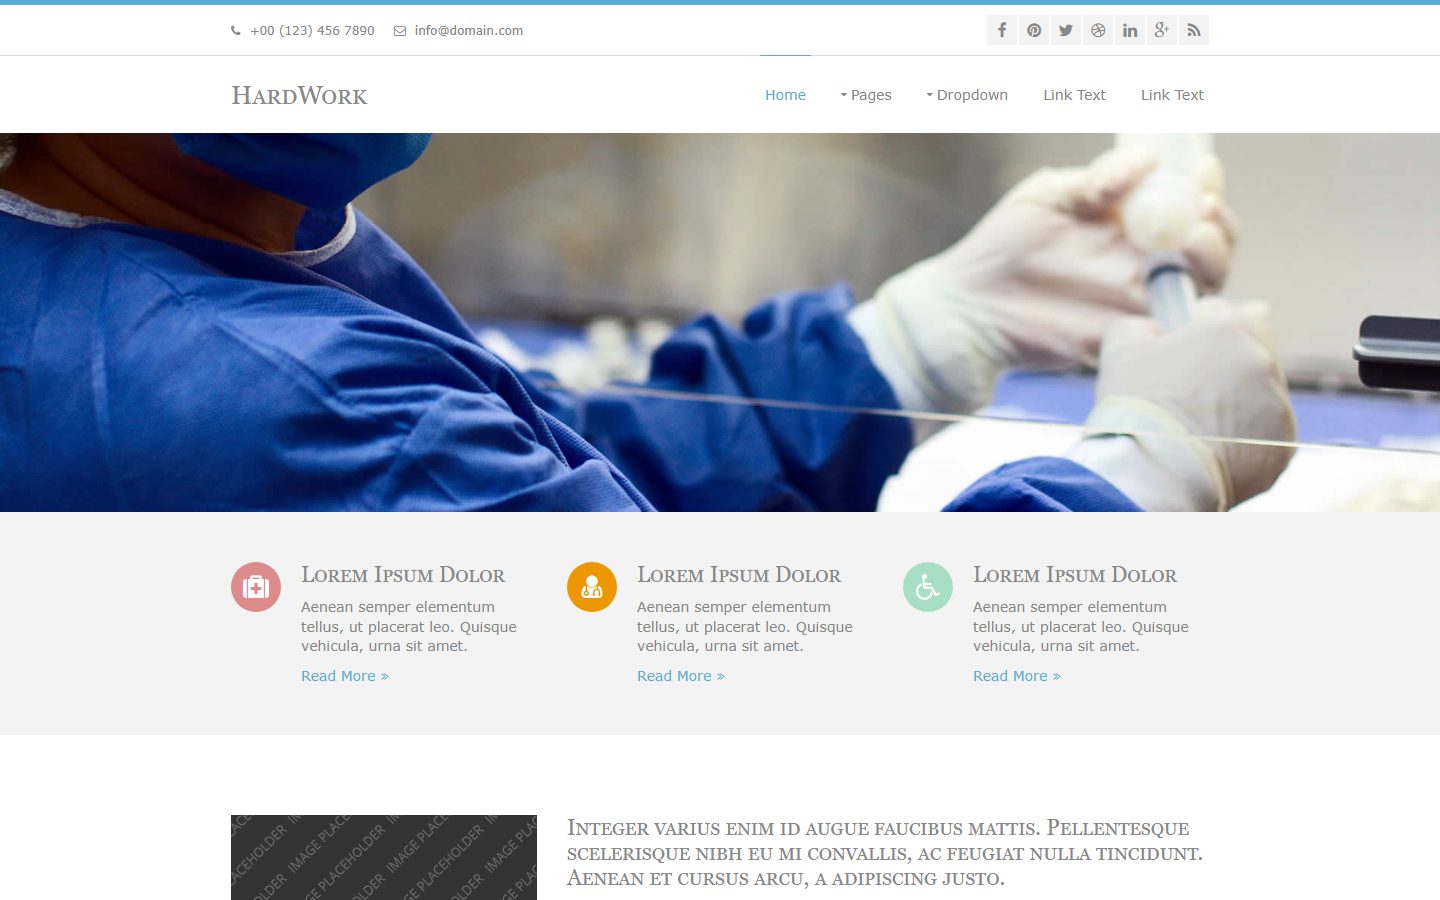The width and height of the screenshot is (1440, 900).
Task: Expand the Dropdown nav menu
Action: pyautogui.click(x=967, y=95)
